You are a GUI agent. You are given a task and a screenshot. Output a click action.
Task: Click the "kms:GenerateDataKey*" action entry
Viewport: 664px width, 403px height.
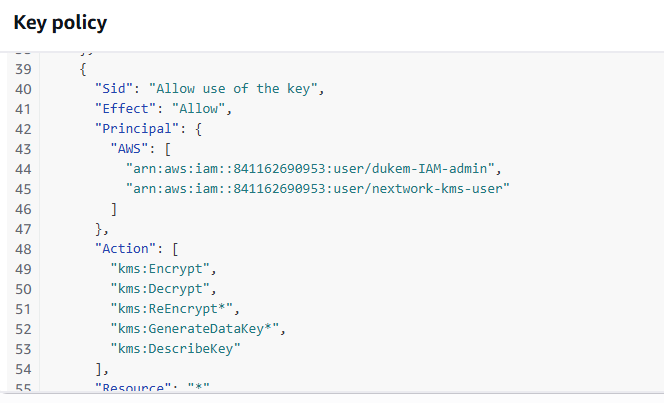point(195,328)
